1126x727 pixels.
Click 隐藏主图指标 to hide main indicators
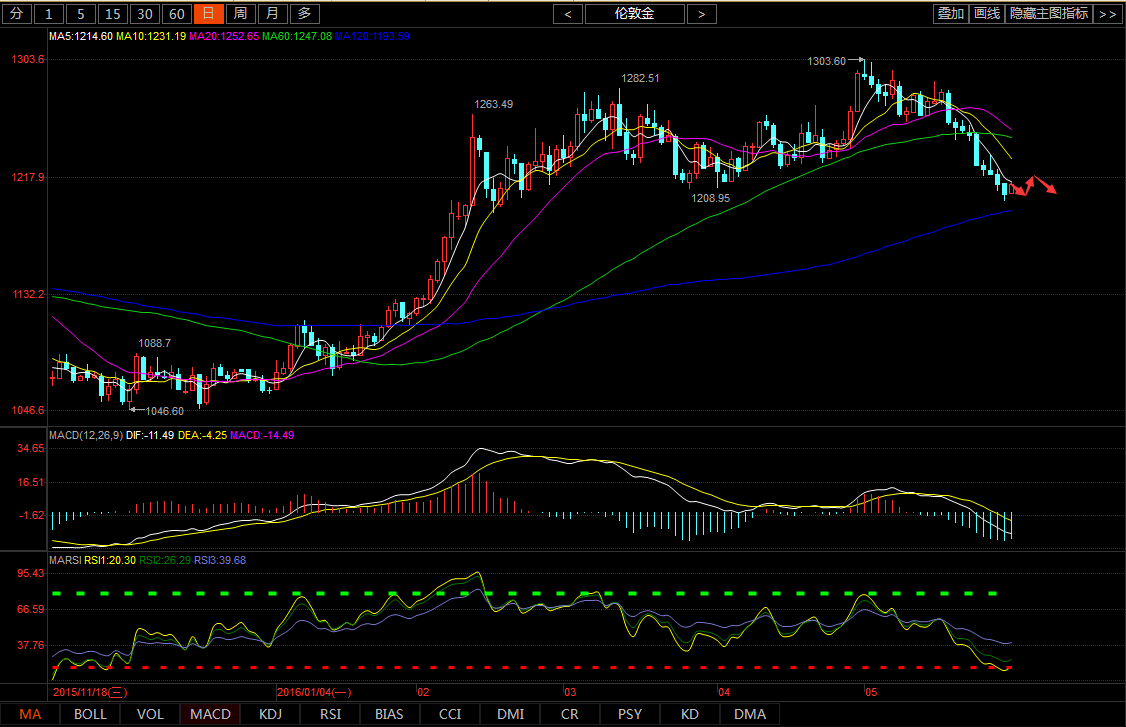pyautogui.click(x=1048, y=14)
